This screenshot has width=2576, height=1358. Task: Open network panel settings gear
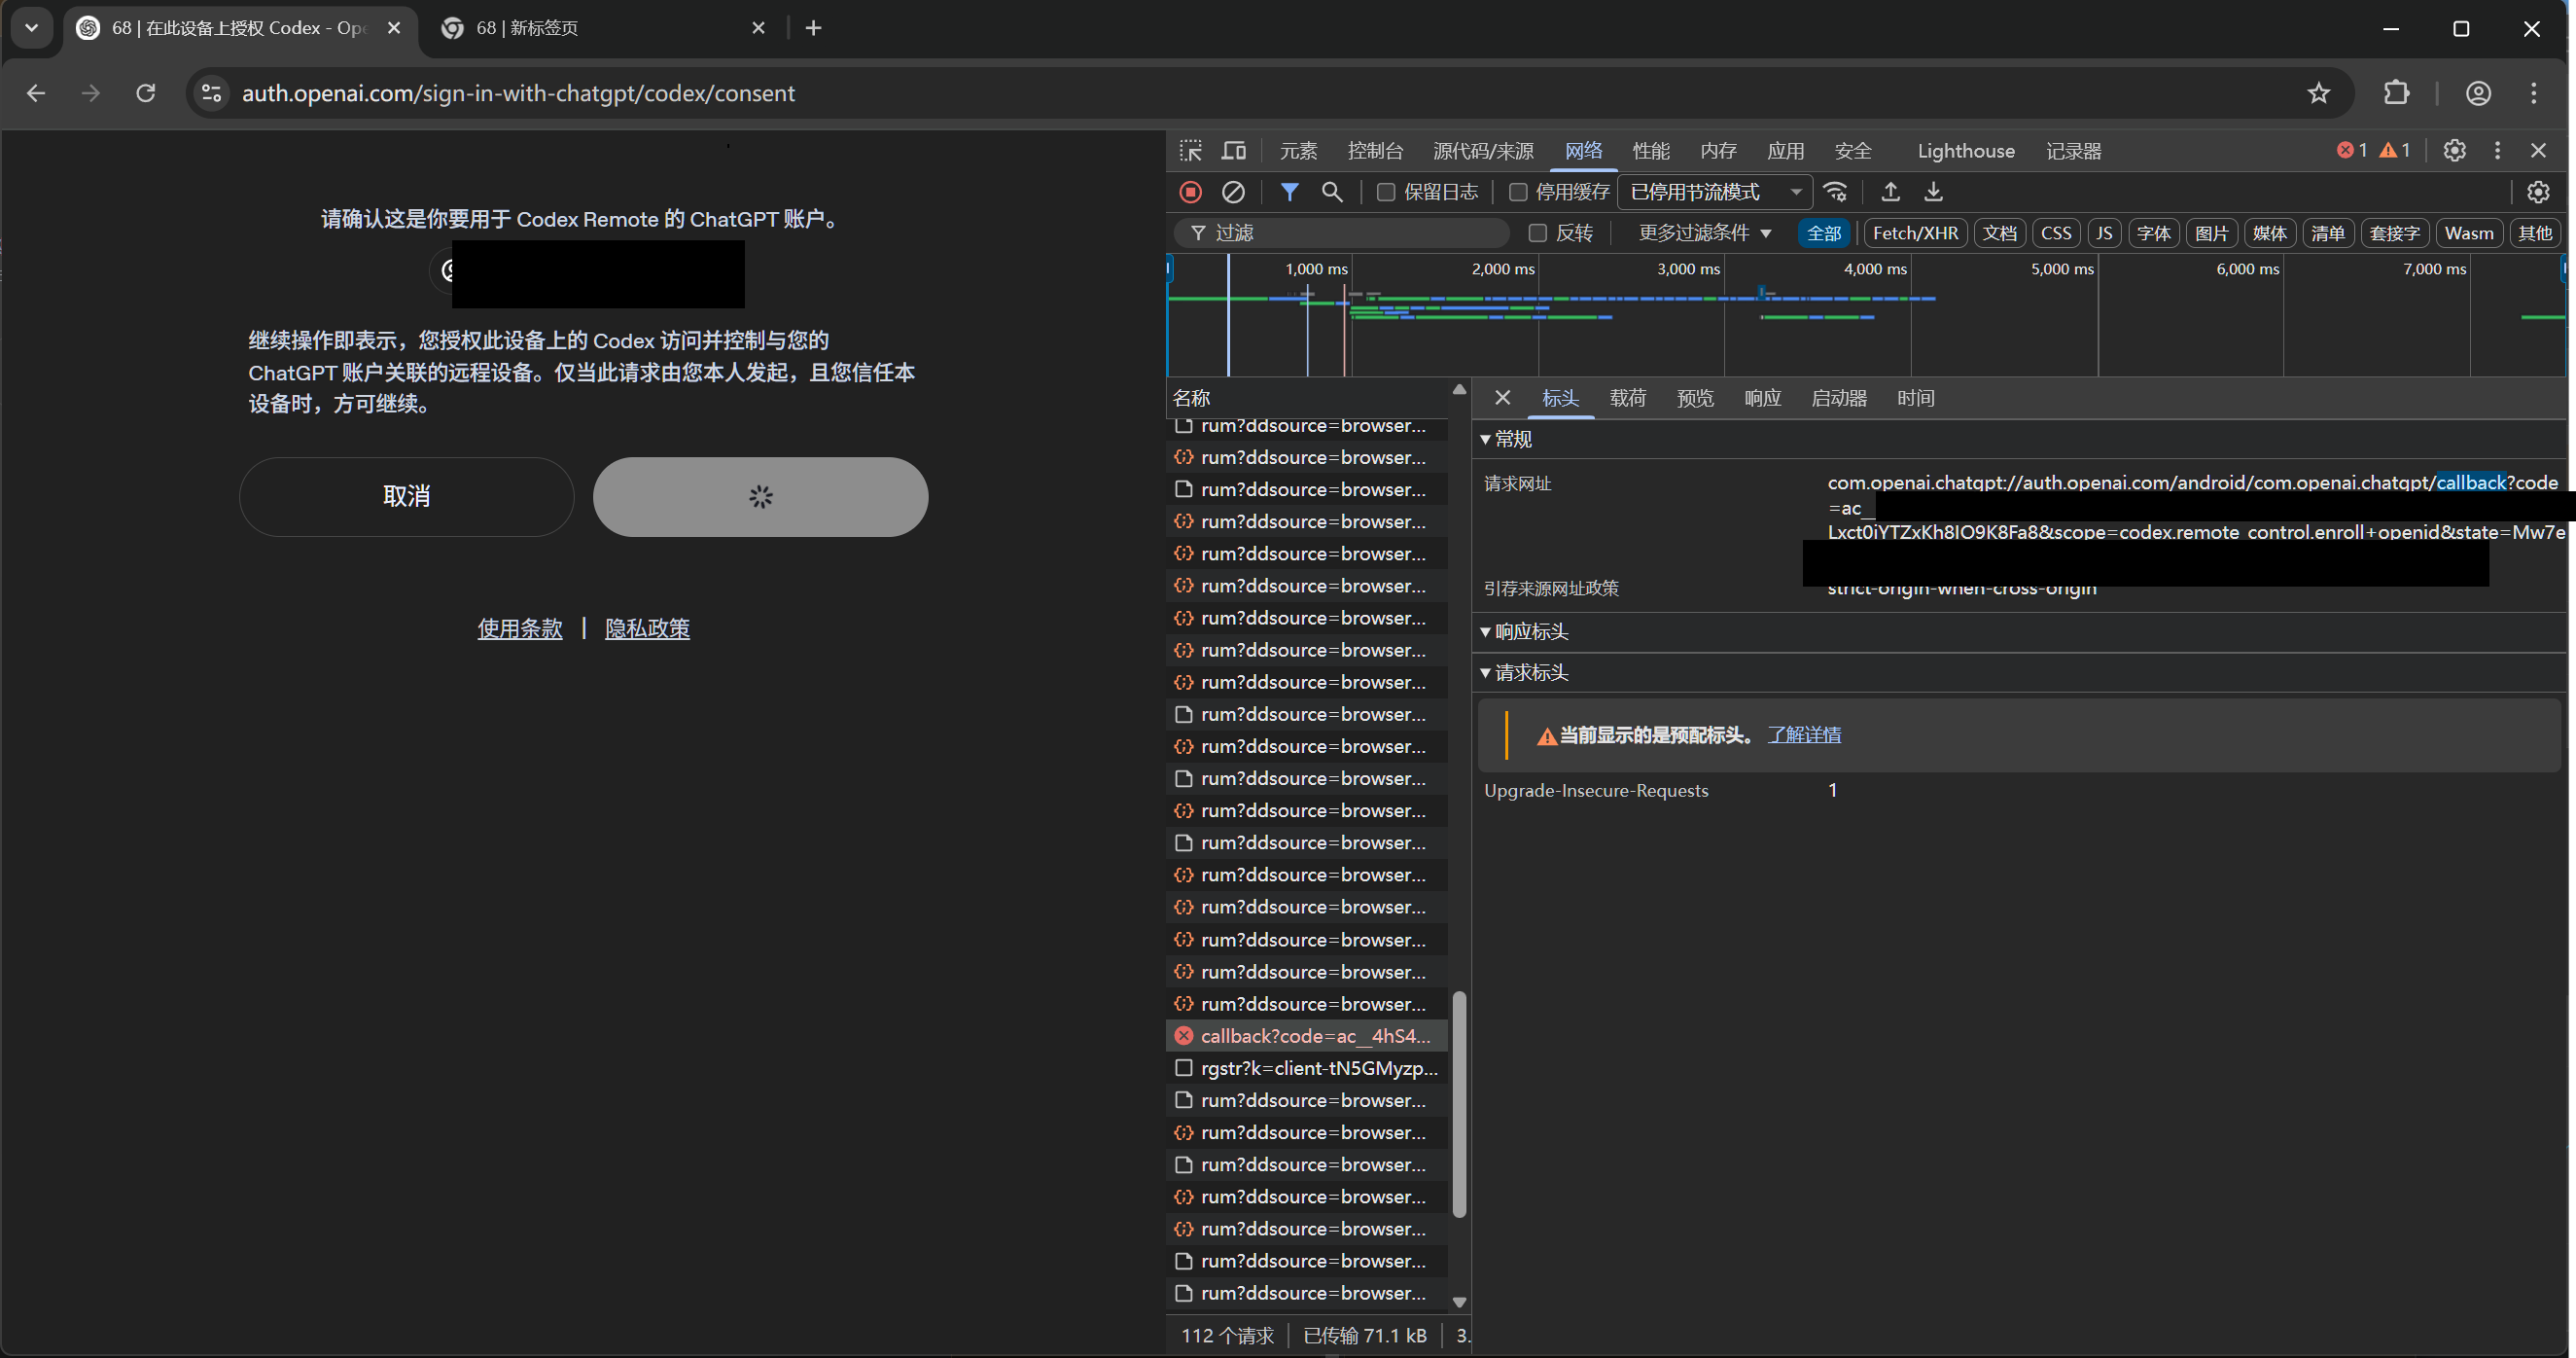coord(2538,192)
